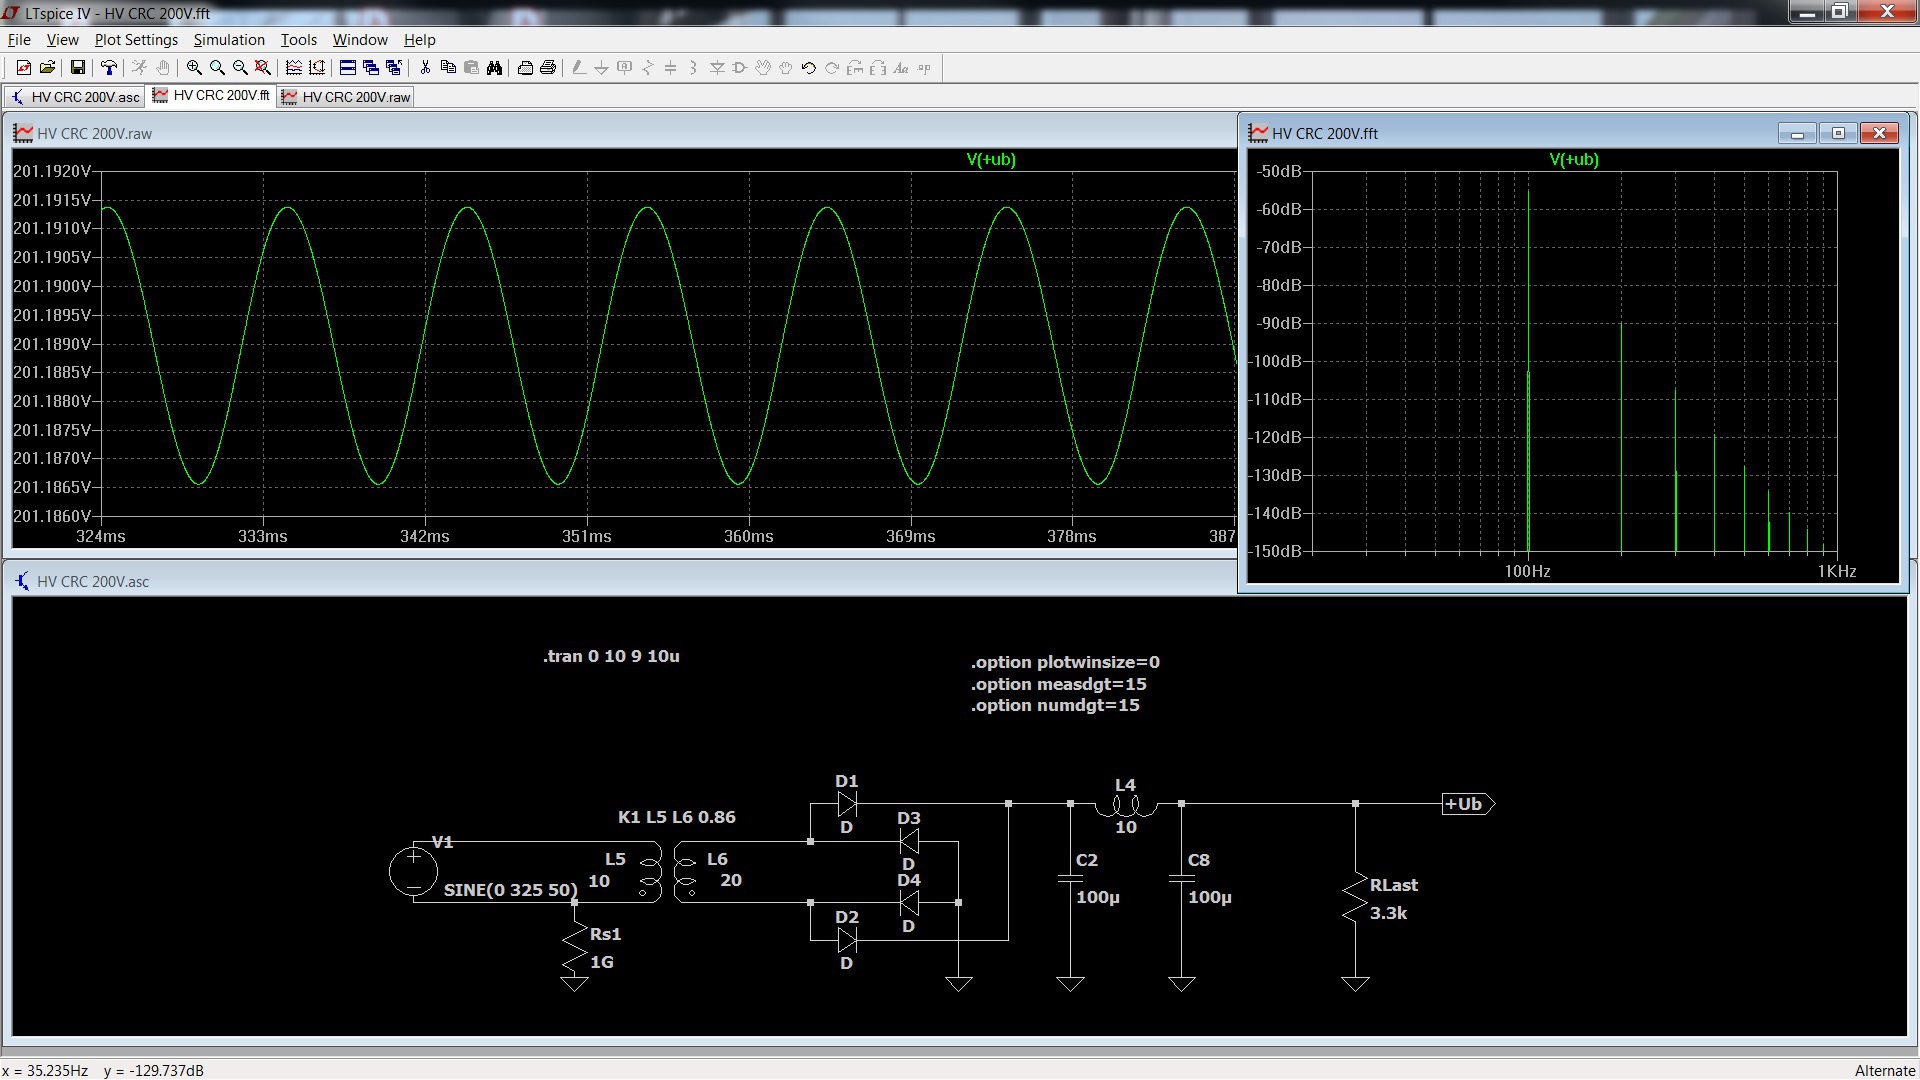Click the Zoom In magnifier icon
The width and height of the screenshot is (1920, 1080).
[194, 68]
